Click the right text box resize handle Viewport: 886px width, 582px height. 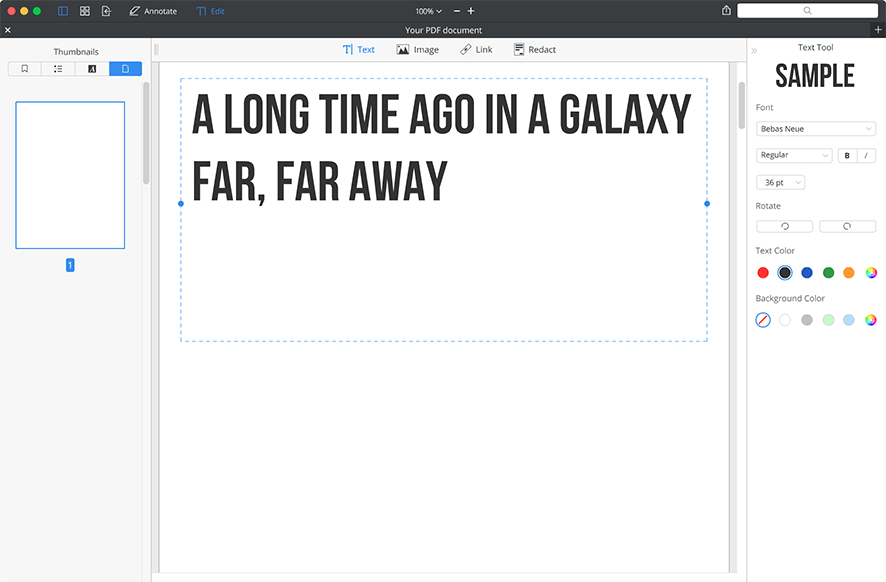(707, 203)
